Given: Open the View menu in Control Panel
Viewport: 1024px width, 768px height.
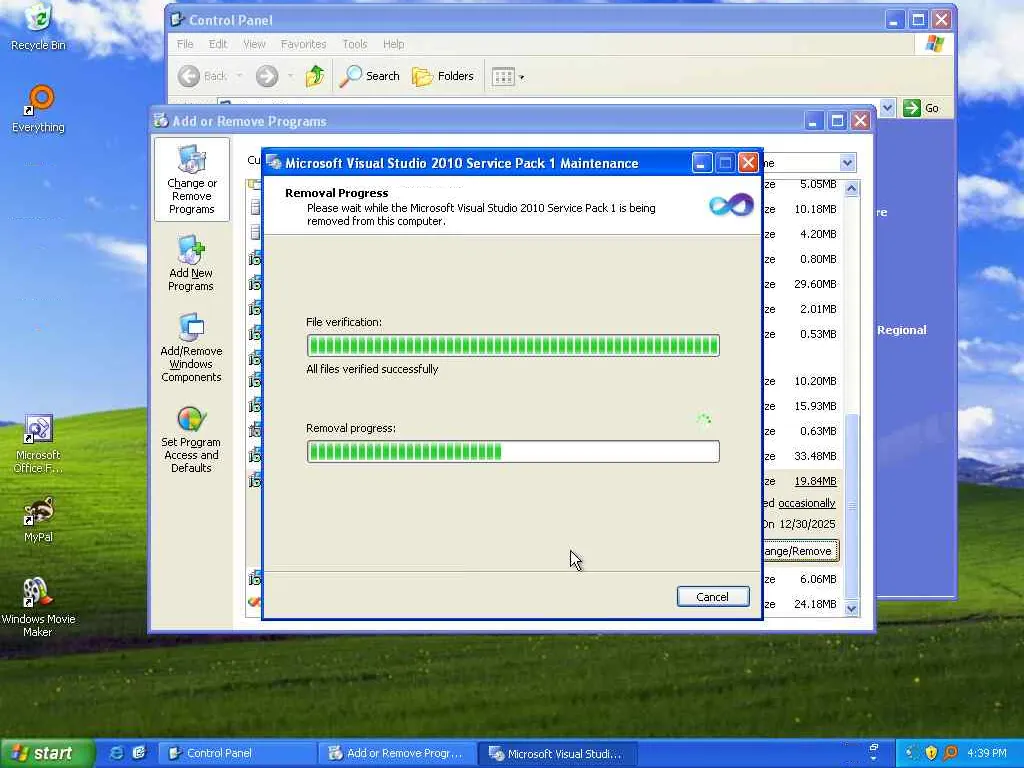Looking at the screenshot, I should [254, 44].
